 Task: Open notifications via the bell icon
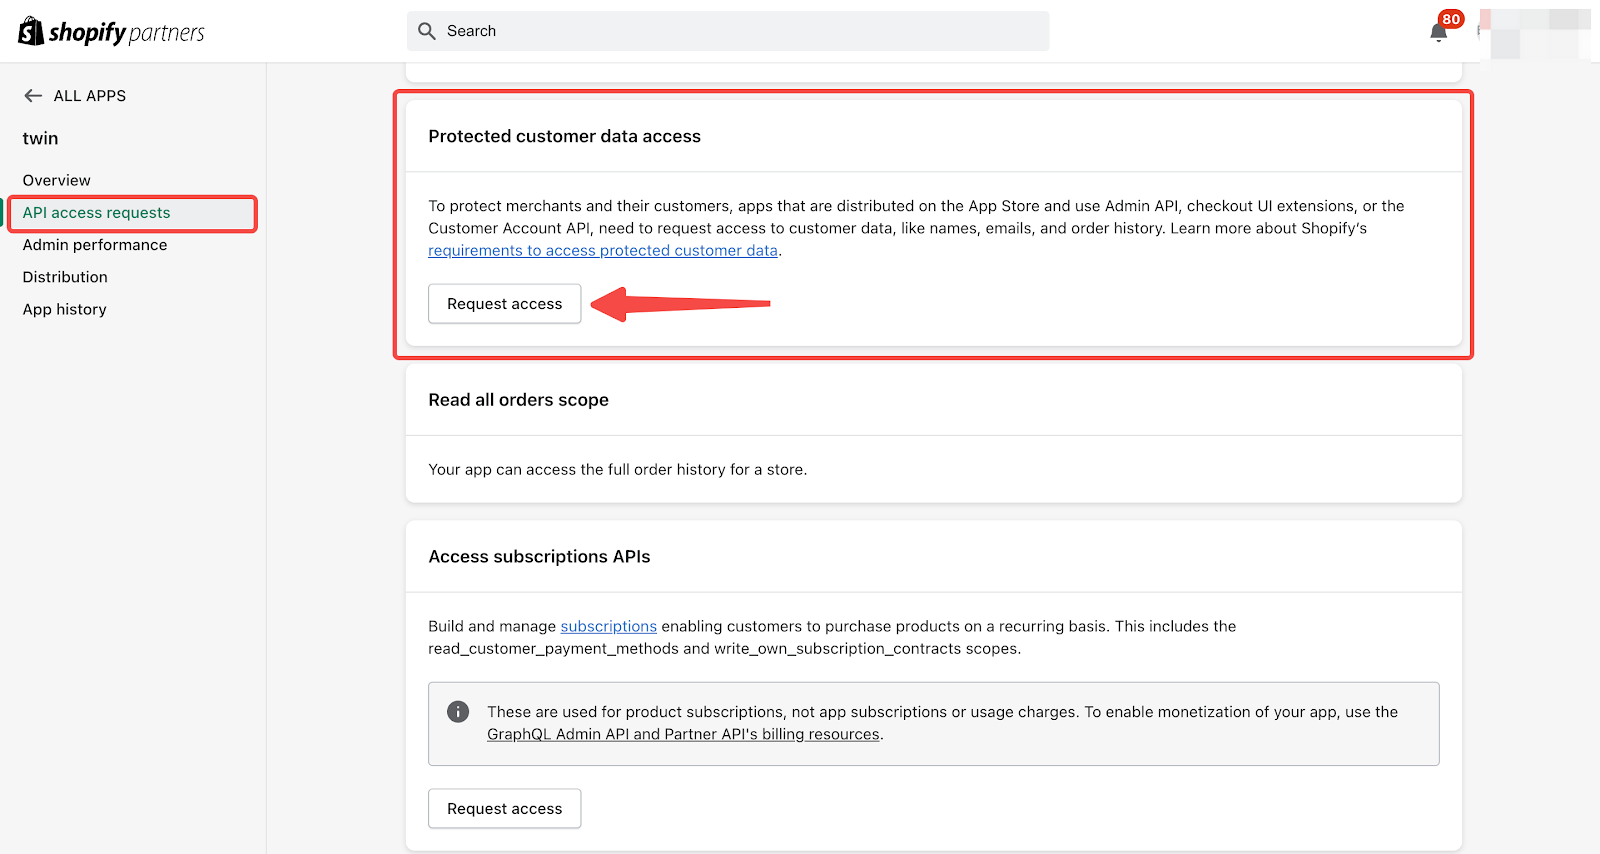1438,32
